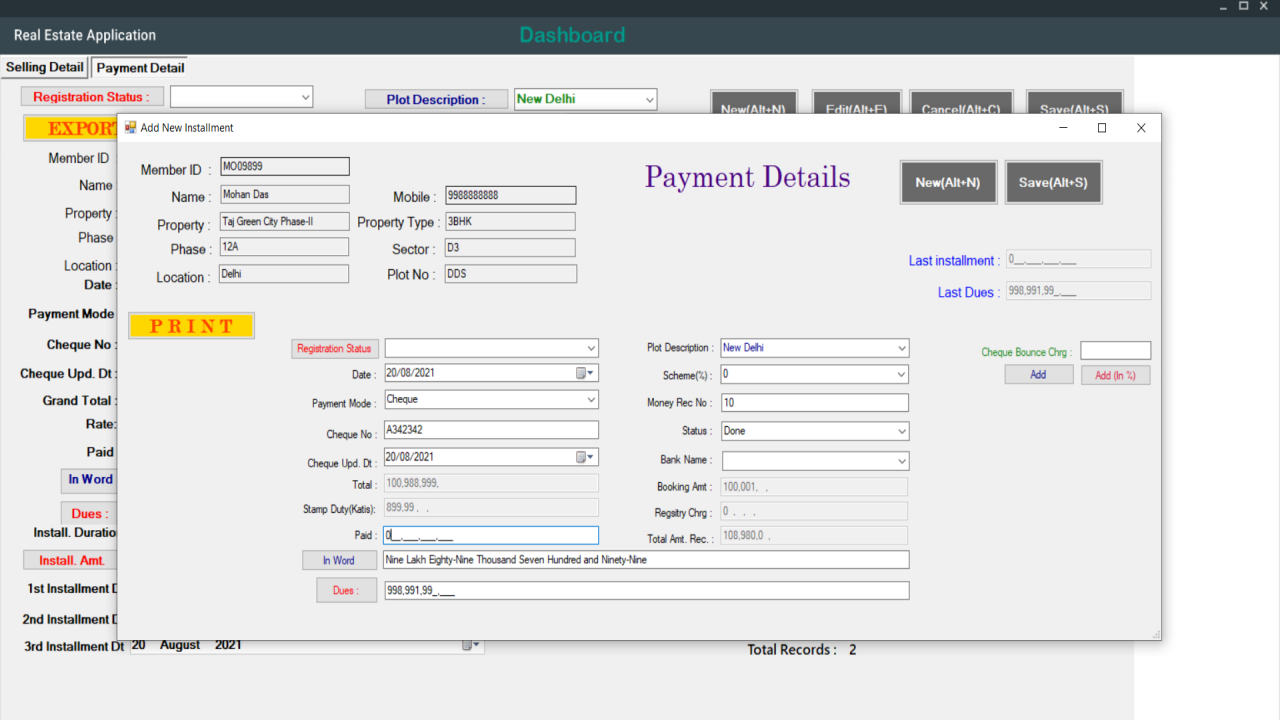
Task: Click the Last Dues field
Action: (1078, 290)
